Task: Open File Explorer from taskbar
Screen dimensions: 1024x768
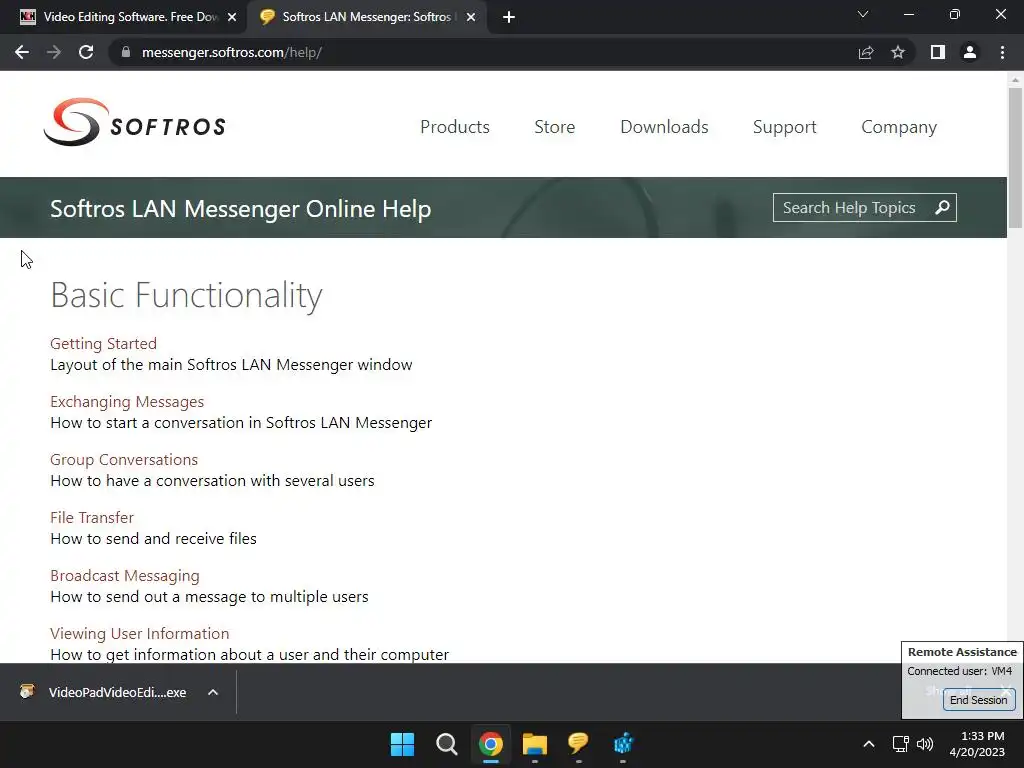Action: coord(534,744)
